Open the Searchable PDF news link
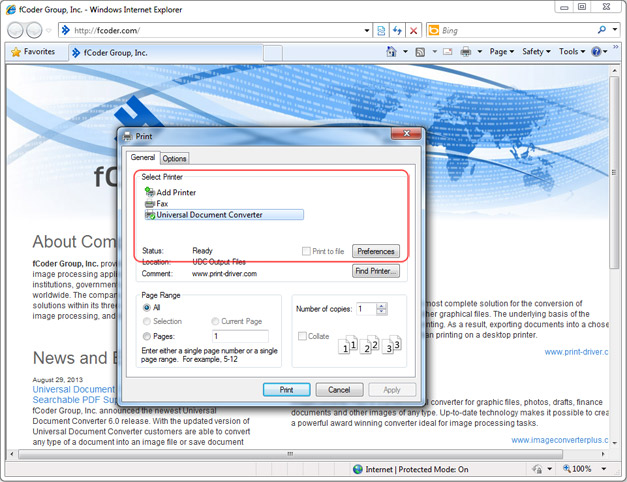 pyautogui.click(x=75, y=400)
